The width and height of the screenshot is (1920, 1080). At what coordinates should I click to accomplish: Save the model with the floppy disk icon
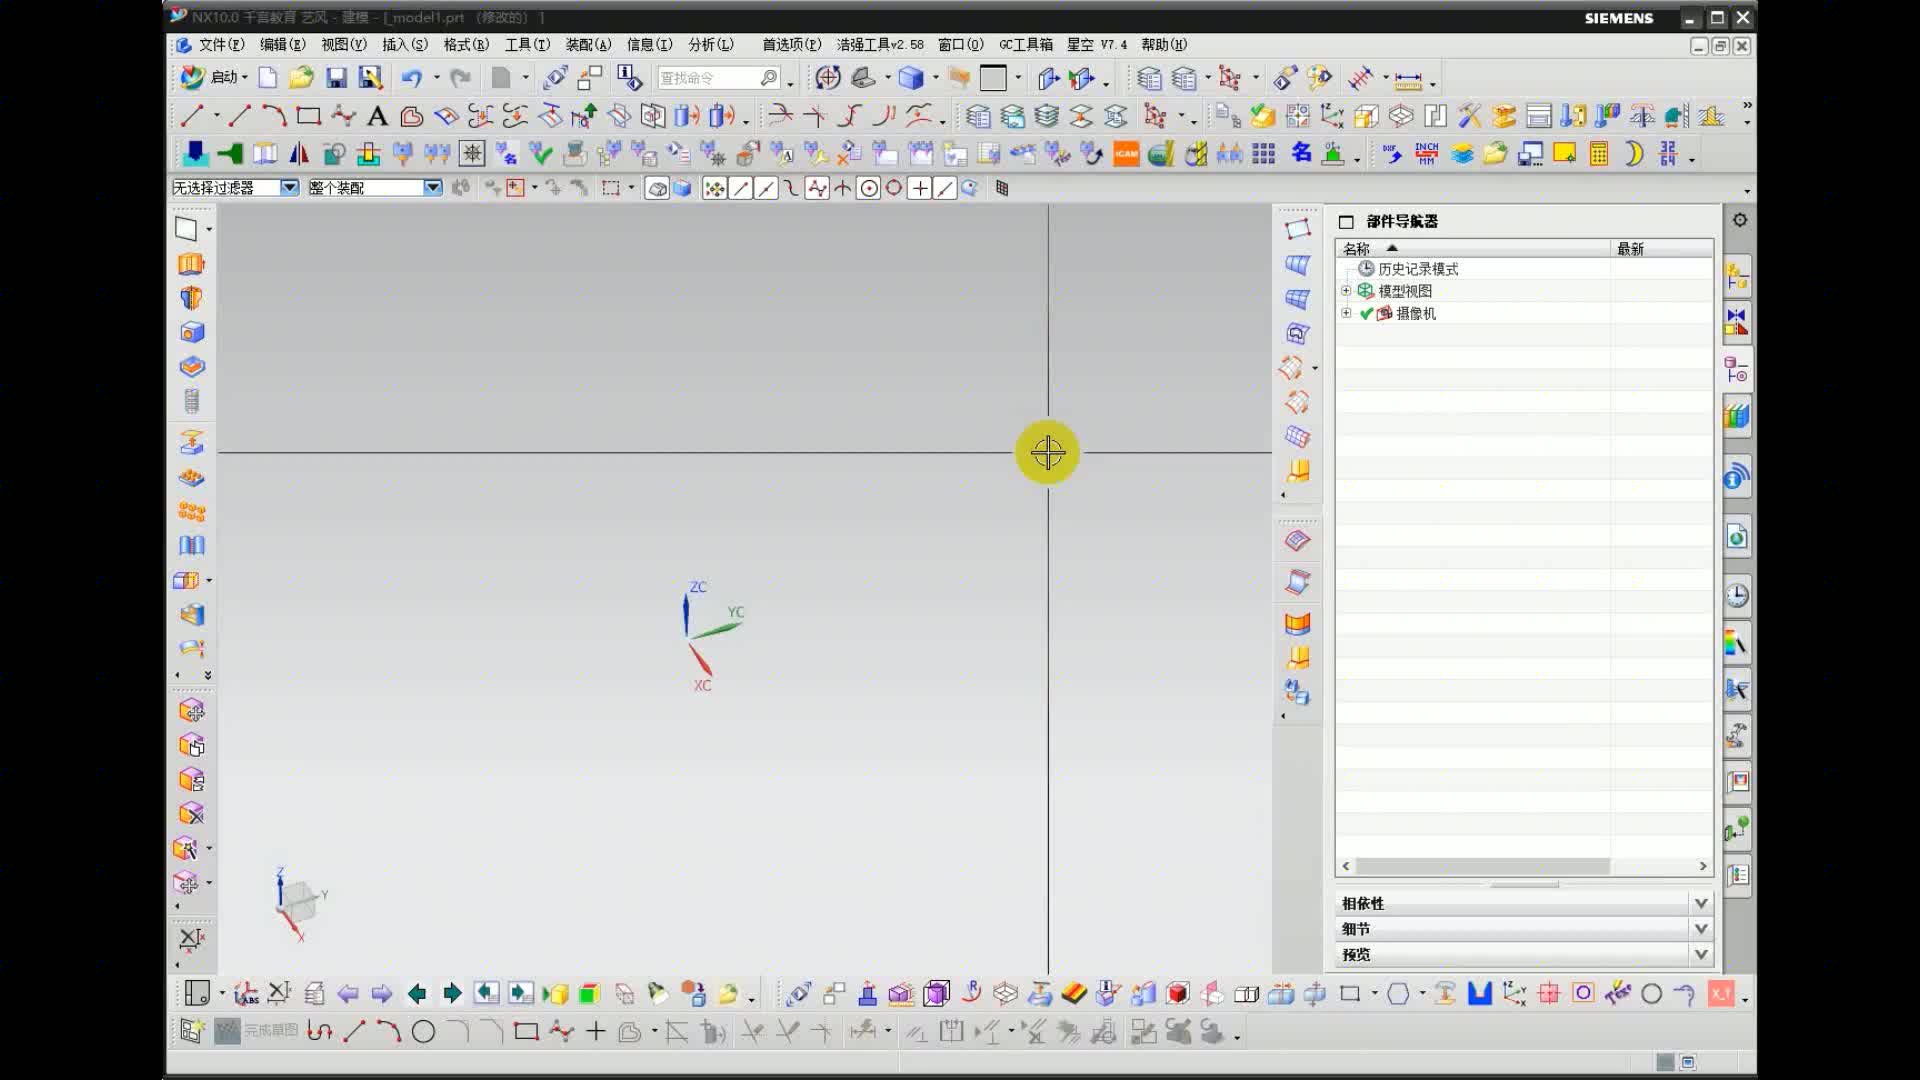coord(336,78)
